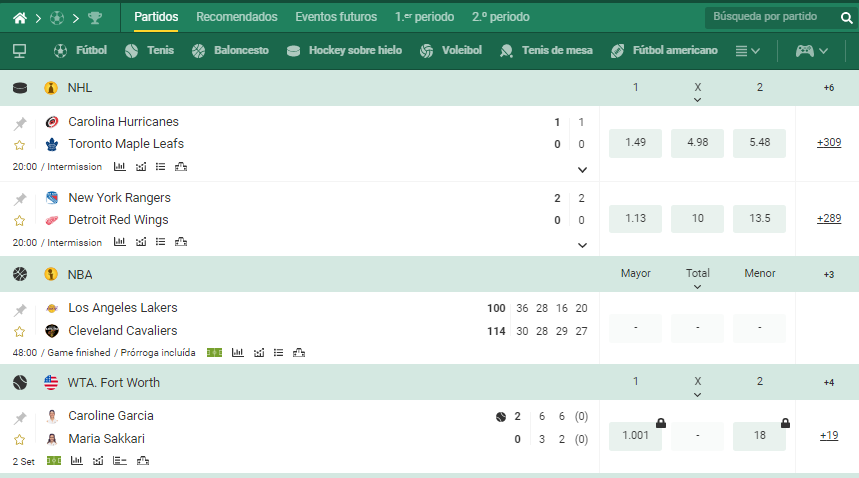The image size is (859, 478).
Task: Open bar chart statistics for Garcia match
Action: 77,460
